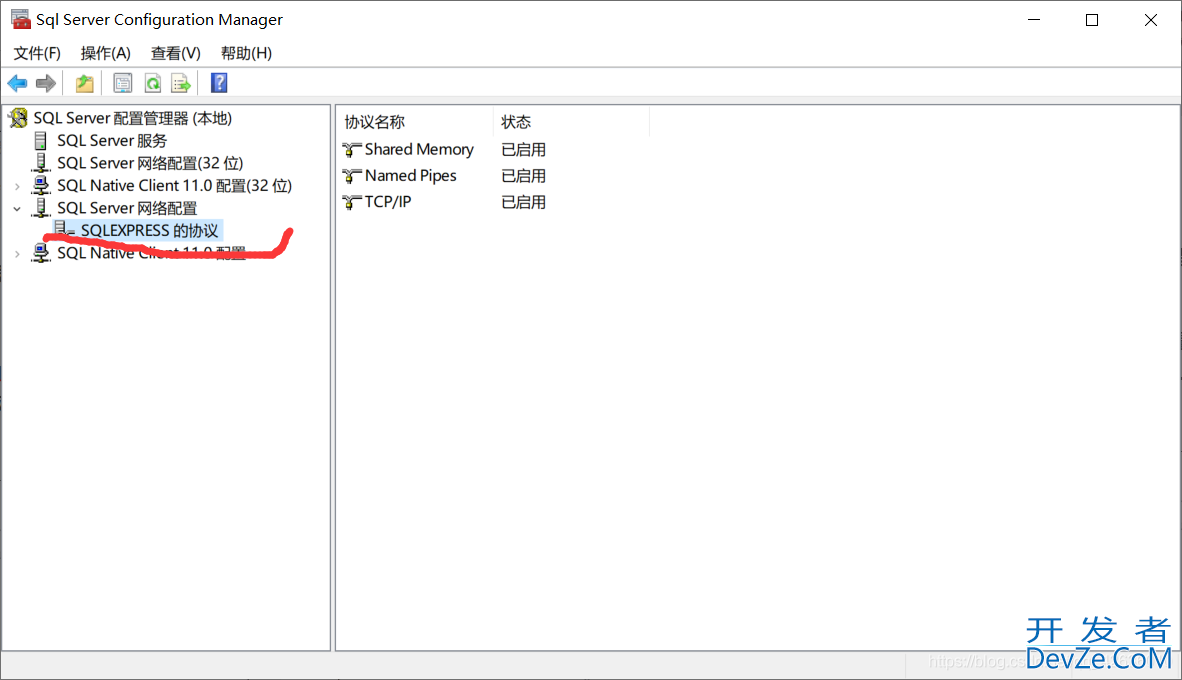Select SQL Server 配置管理器 (本地) root
The image size is (1182, 680).
coord(133,118)
